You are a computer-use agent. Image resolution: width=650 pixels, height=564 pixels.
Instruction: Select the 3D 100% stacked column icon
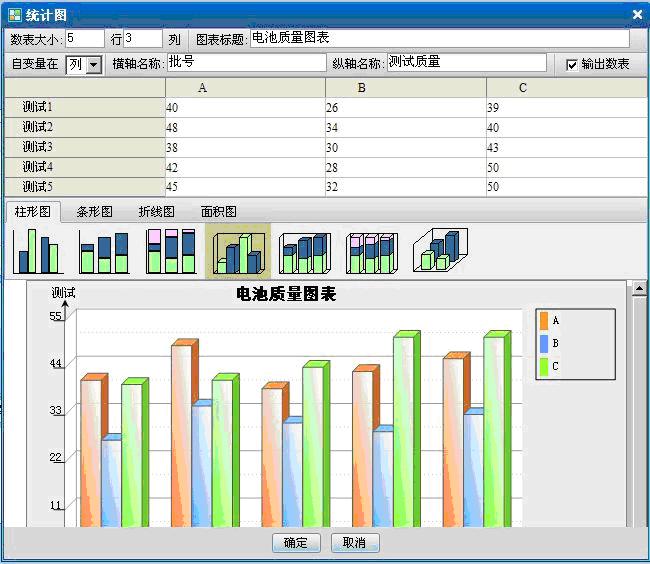pos(372,252)
